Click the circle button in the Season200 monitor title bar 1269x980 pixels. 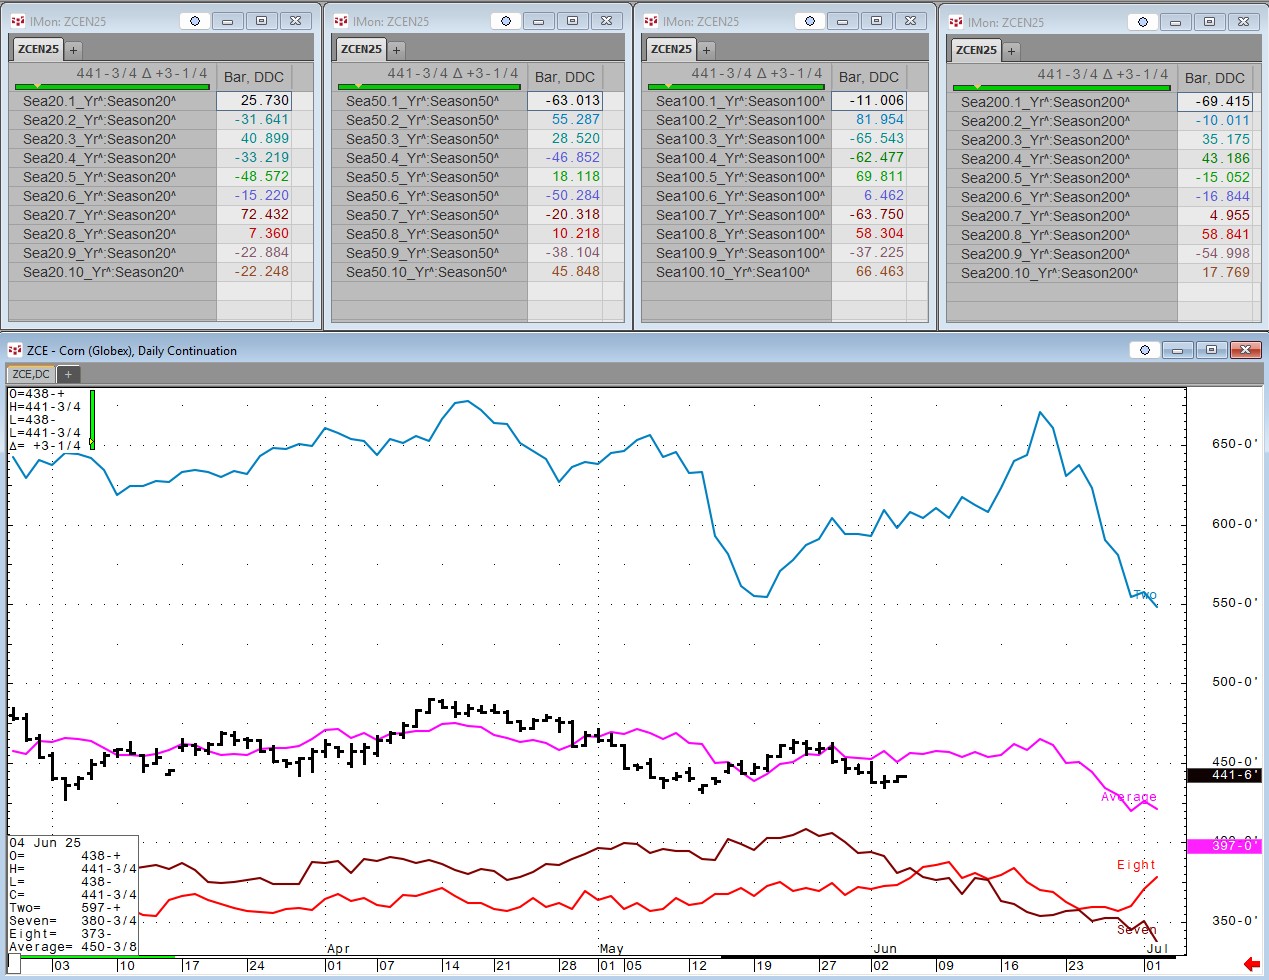1143,22
